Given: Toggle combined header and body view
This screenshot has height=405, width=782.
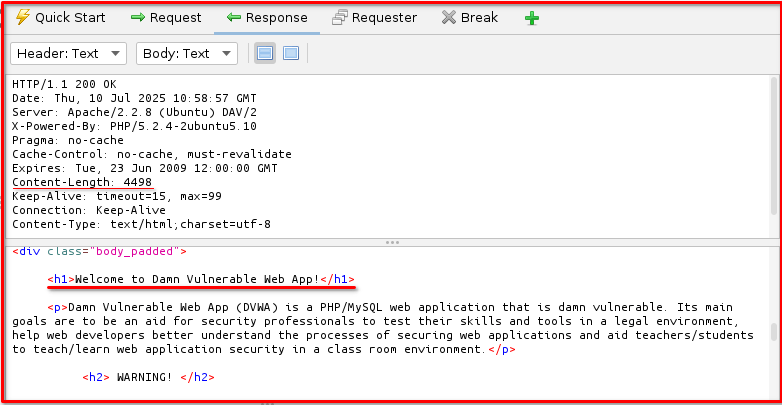Looking at the screenshot, I should [291, 53].
